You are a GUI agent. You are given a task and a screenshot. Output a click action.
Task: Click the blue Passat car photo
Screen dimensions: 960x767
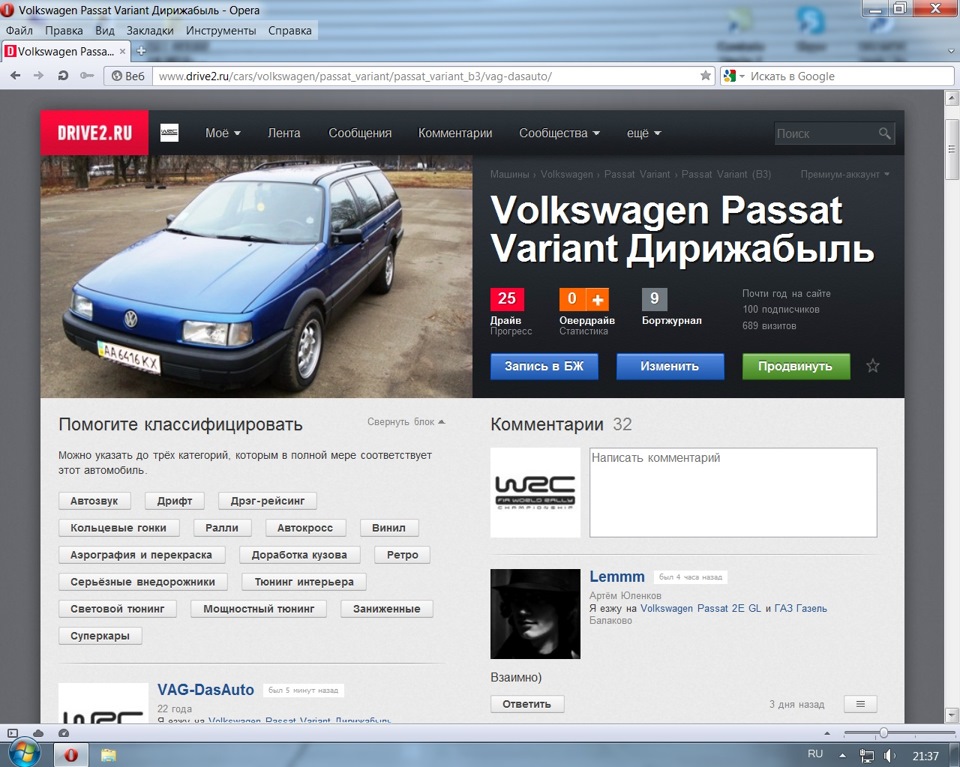click(257, 276)
